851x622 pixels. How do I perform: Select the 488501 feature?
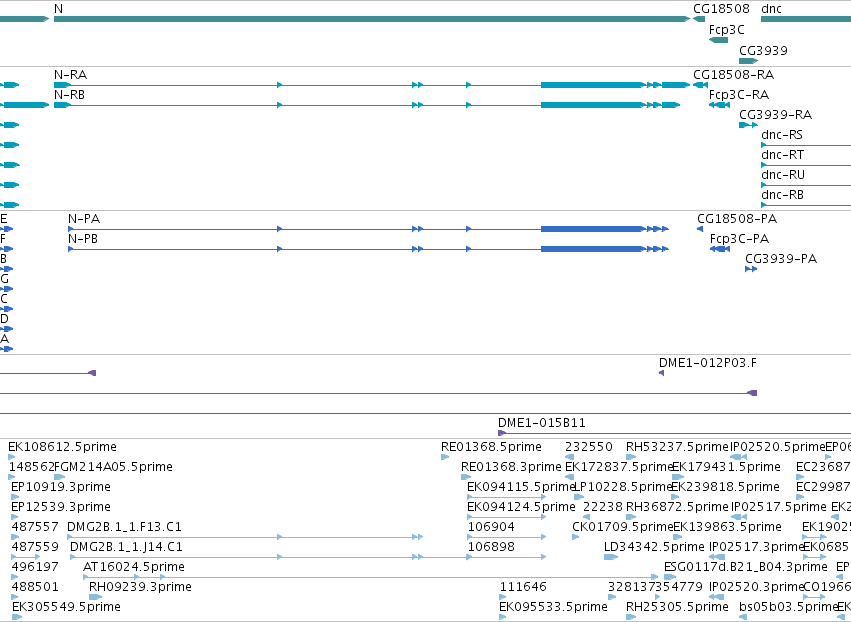click(x=15, y=597)
